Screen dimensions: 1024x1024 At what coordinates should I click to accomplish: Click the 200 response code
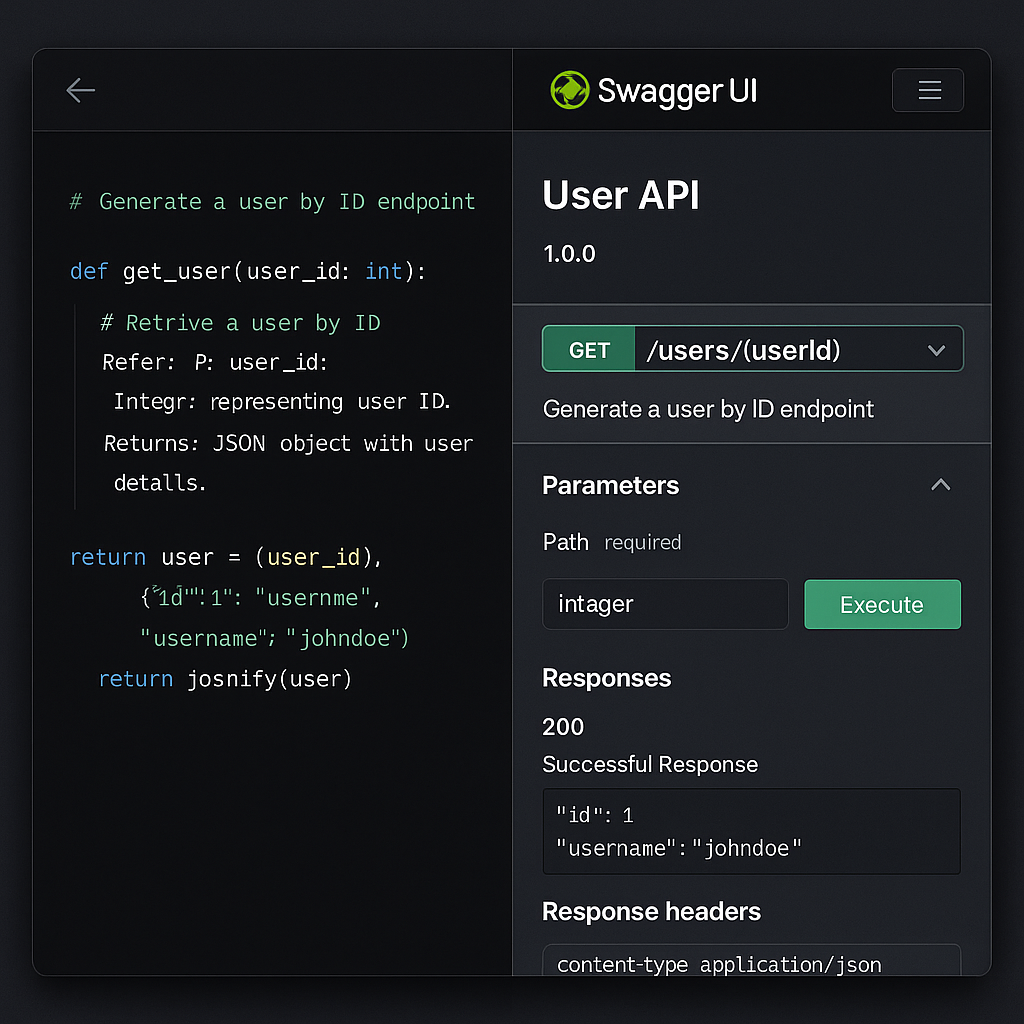pyautogui.click(x=562, y=727)
